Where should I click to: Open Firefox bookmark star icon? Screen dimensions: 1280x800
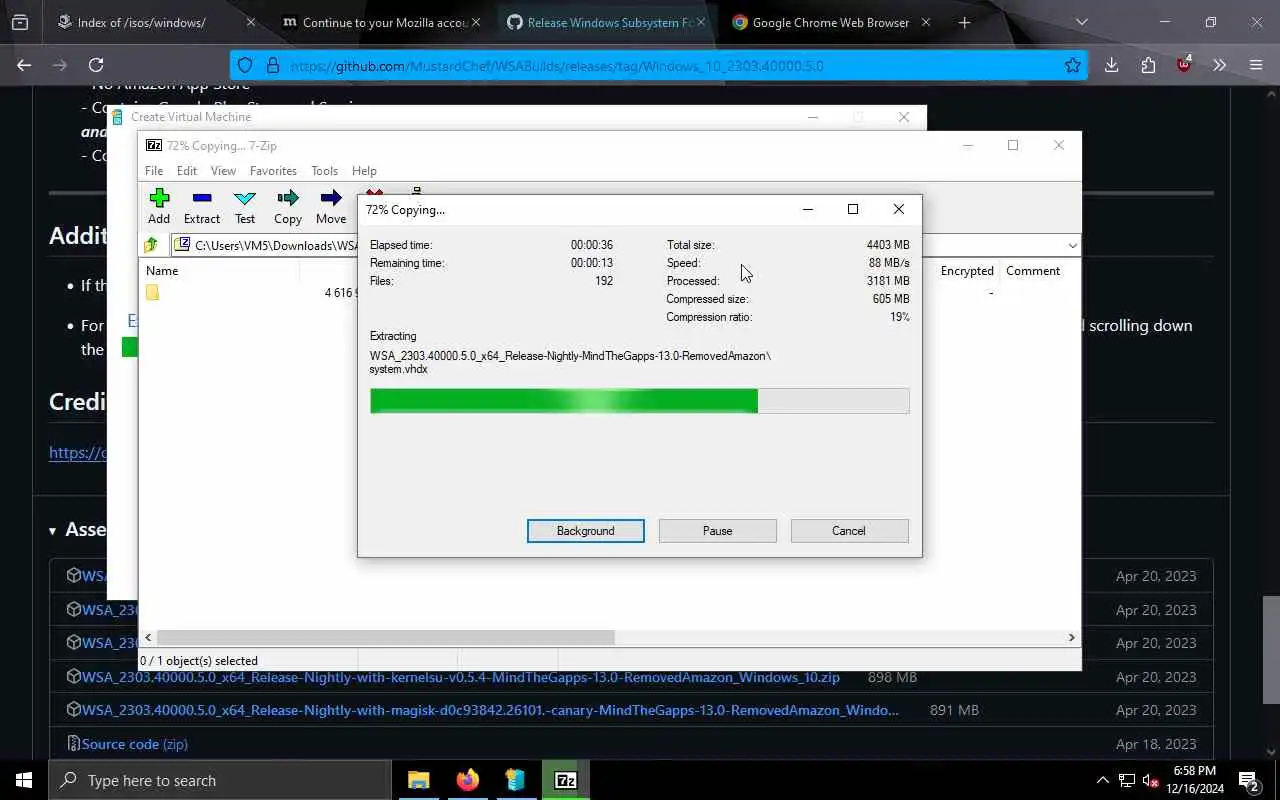(1073, 65)
